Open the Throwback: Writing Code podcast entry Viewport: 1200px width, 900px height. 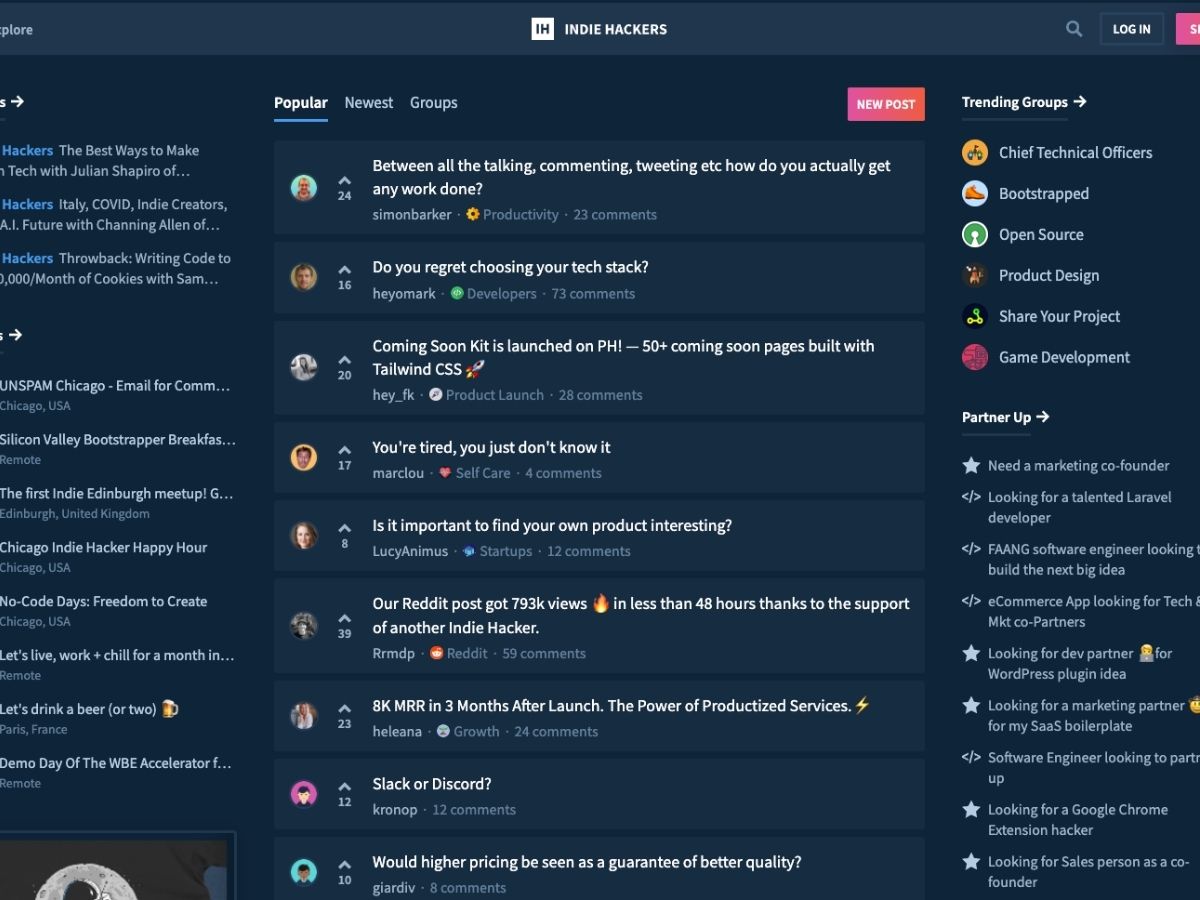115,268
